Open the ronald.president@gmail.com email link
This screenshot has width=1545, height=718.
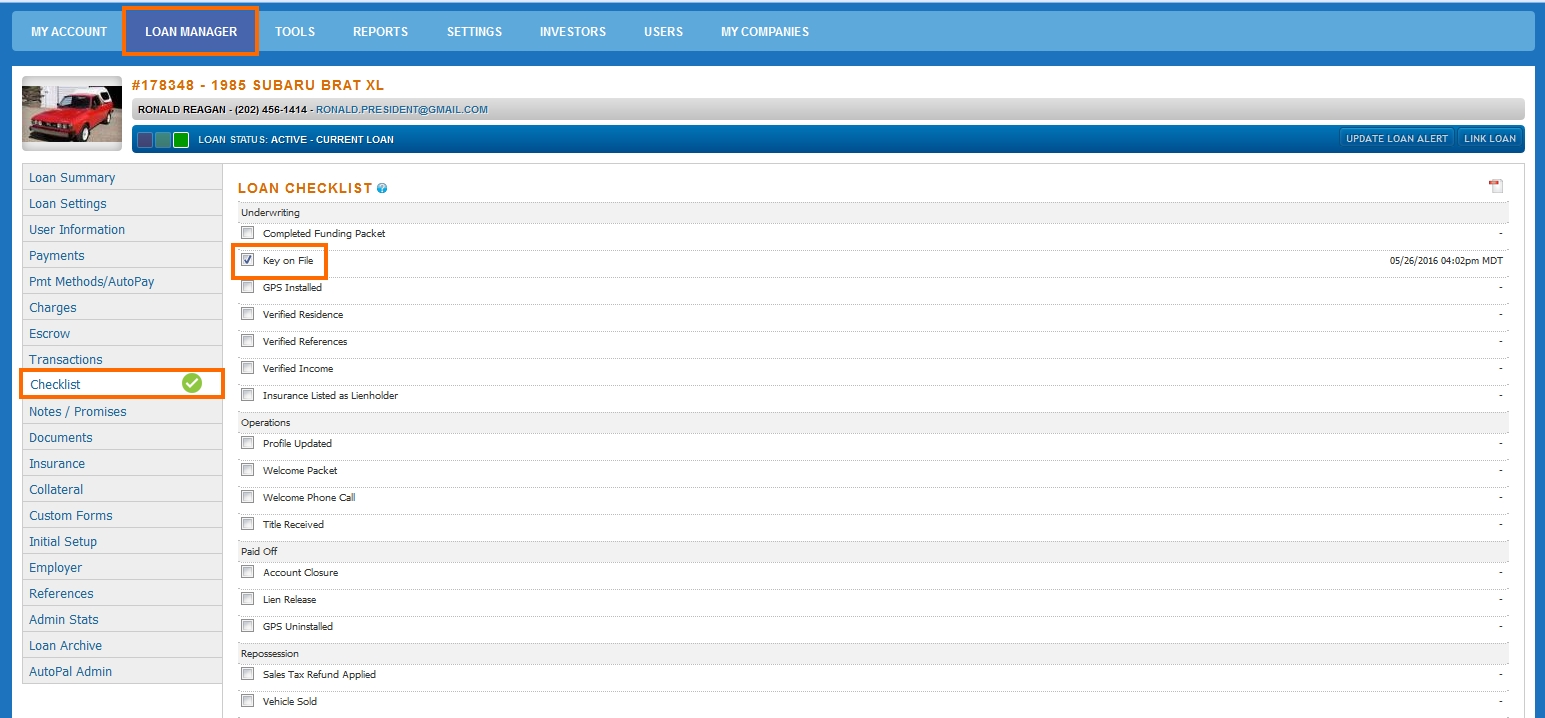(x=402, y=110)
